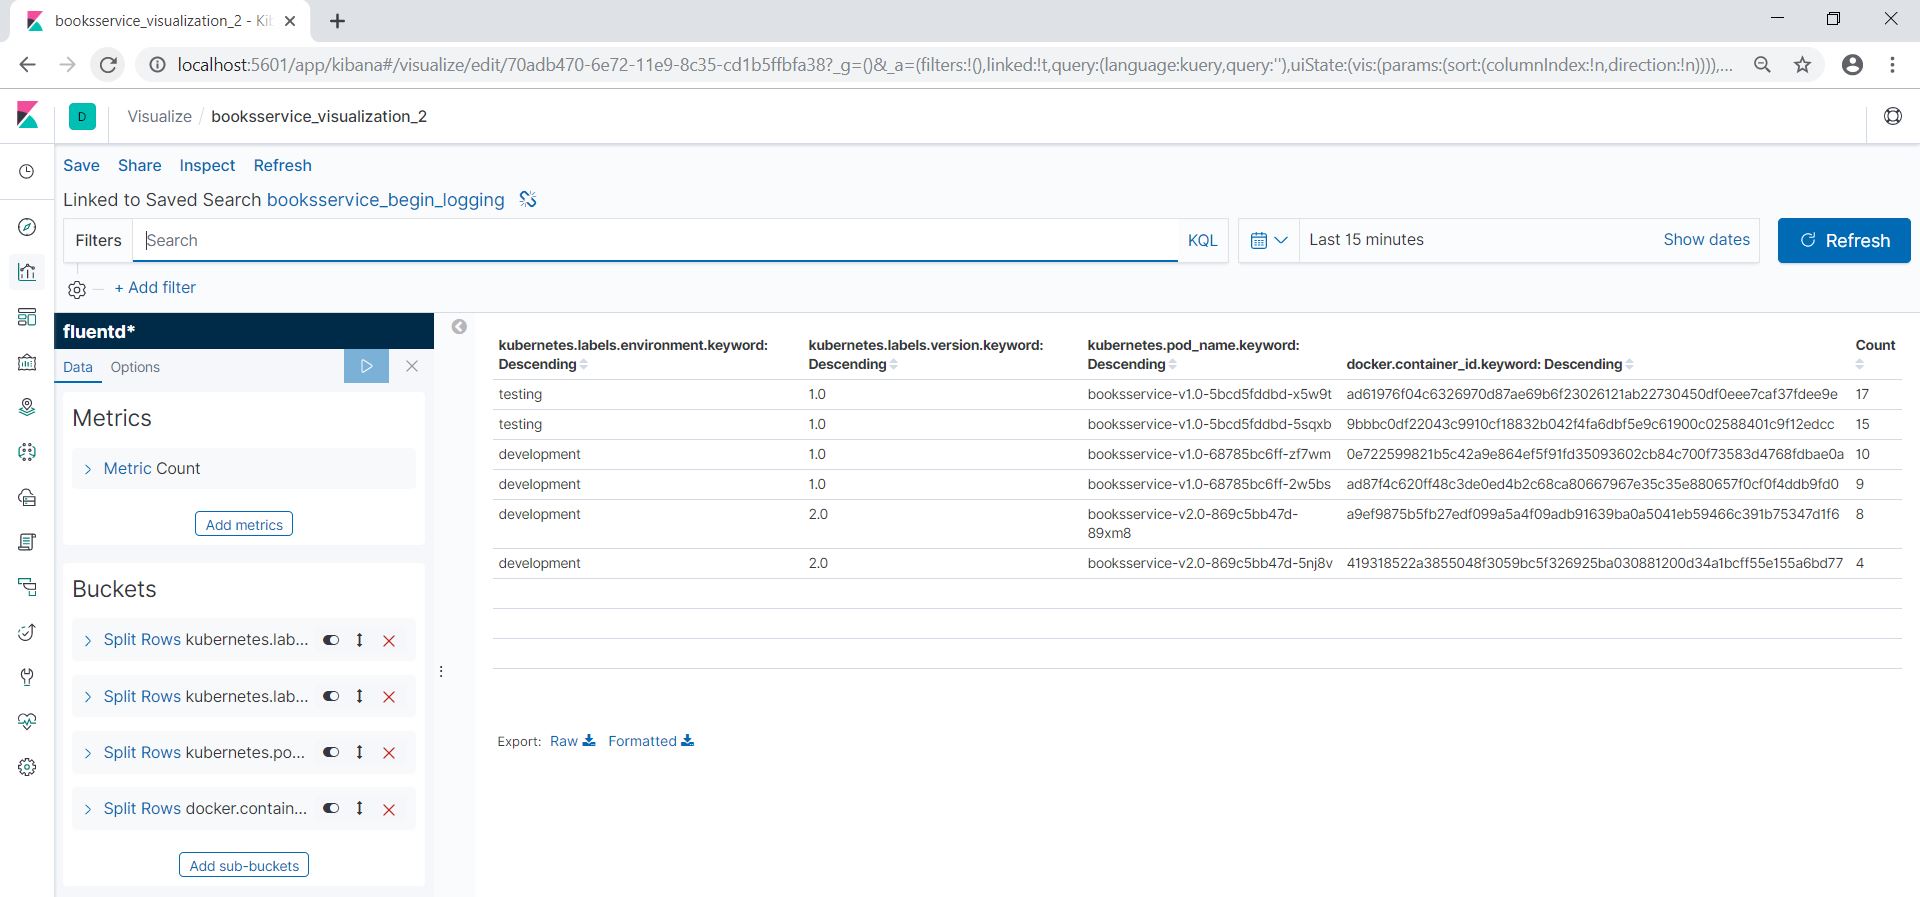Open the date quick menu dropdown

click(1268, 240)
